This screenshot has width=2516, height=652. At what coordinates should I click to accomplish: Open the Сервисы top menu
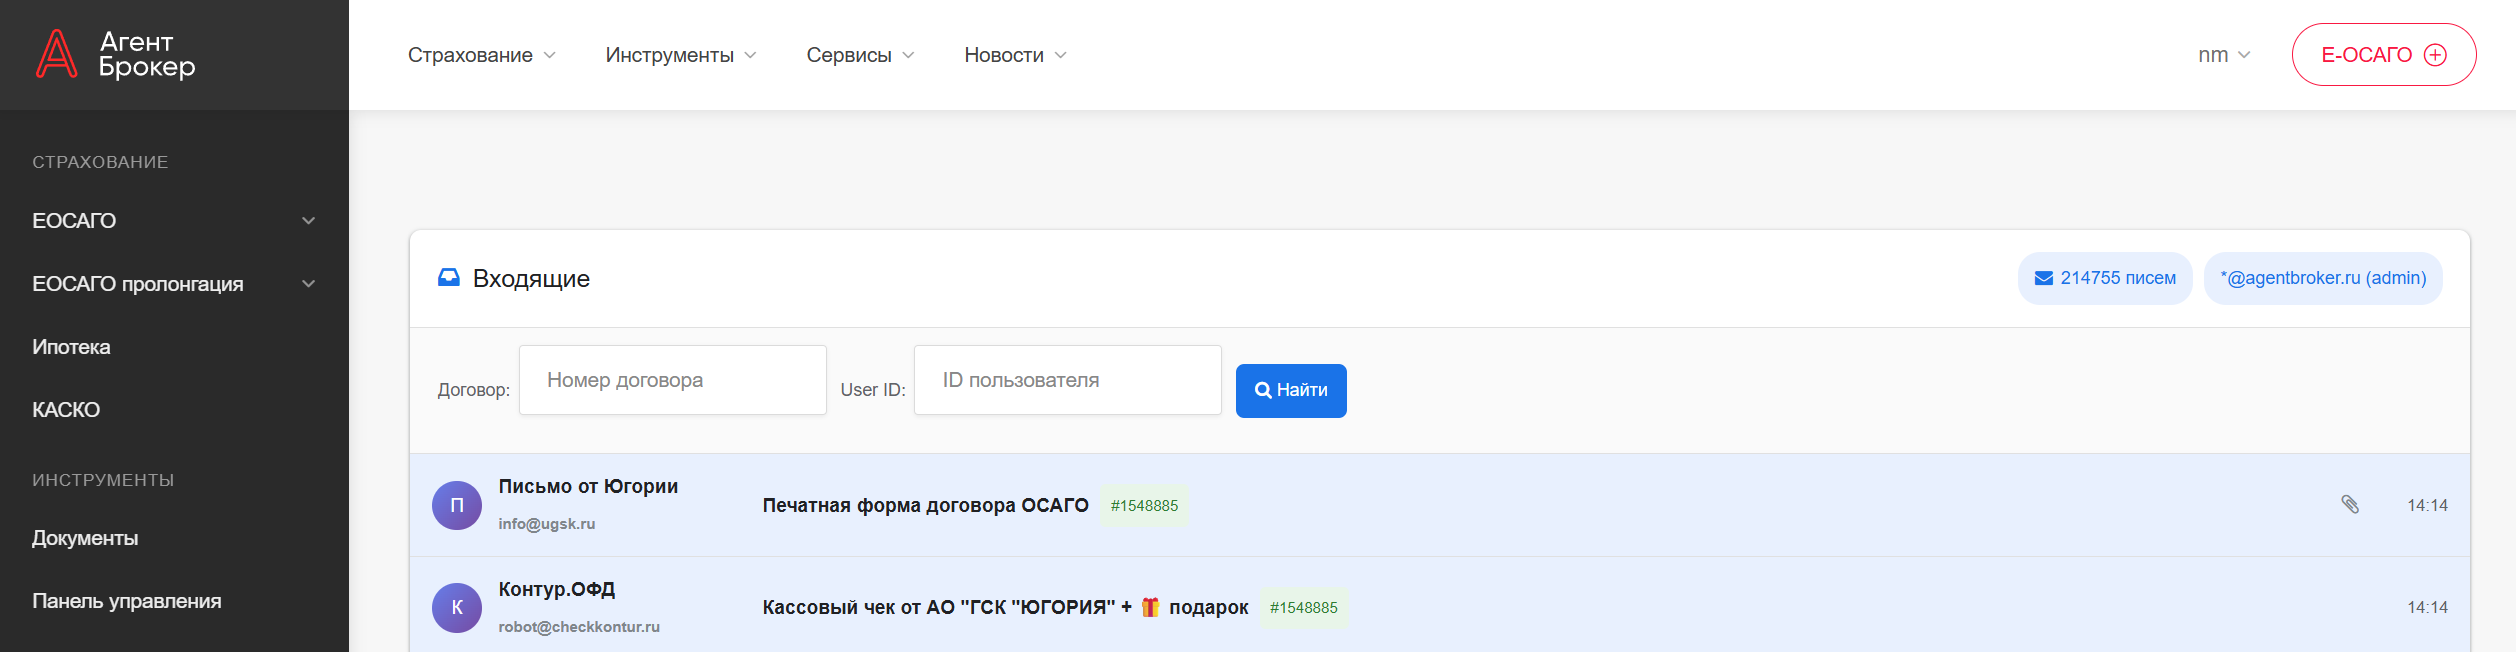pyautogui.click(x=859, y=55)
